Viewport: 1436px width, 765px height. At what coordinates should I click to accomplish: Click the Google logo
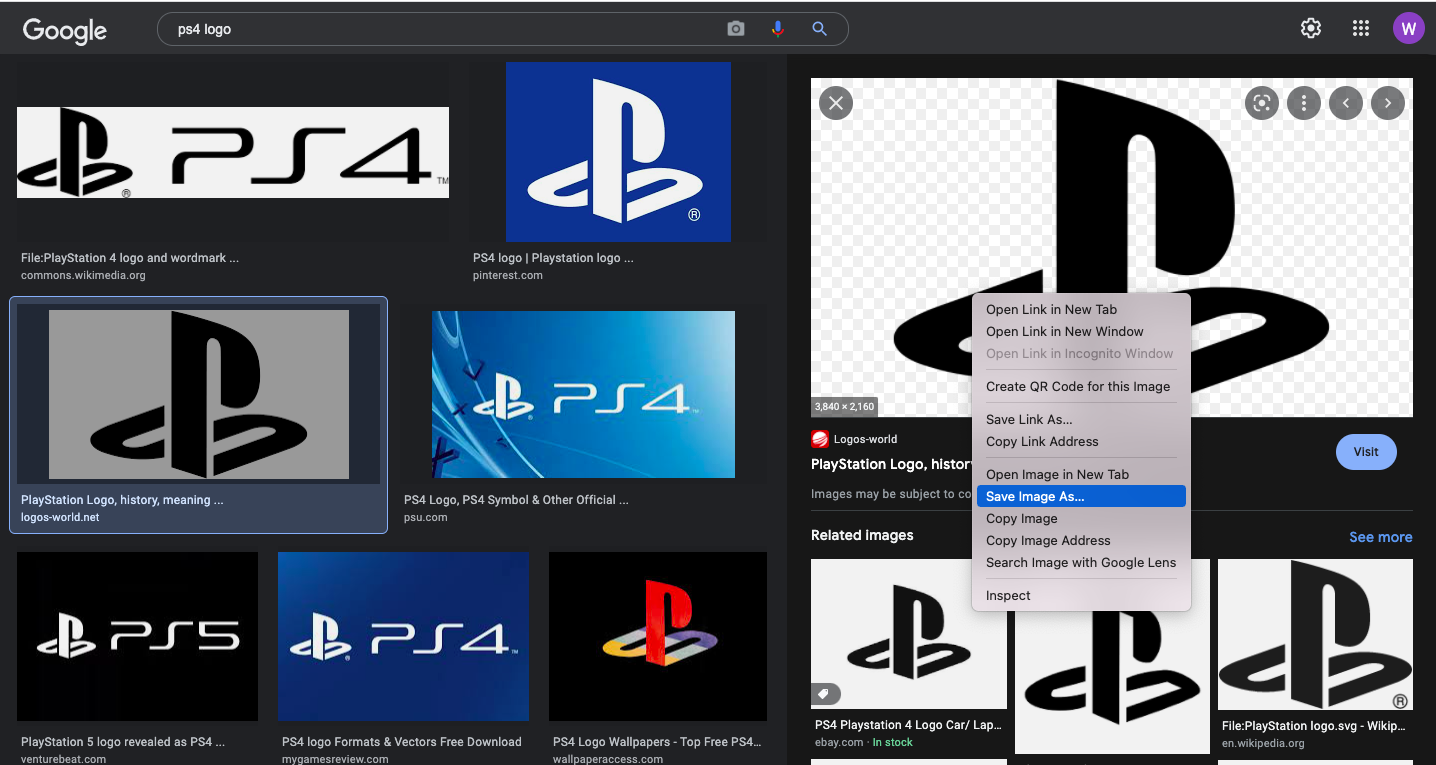[x=65, y=30]
